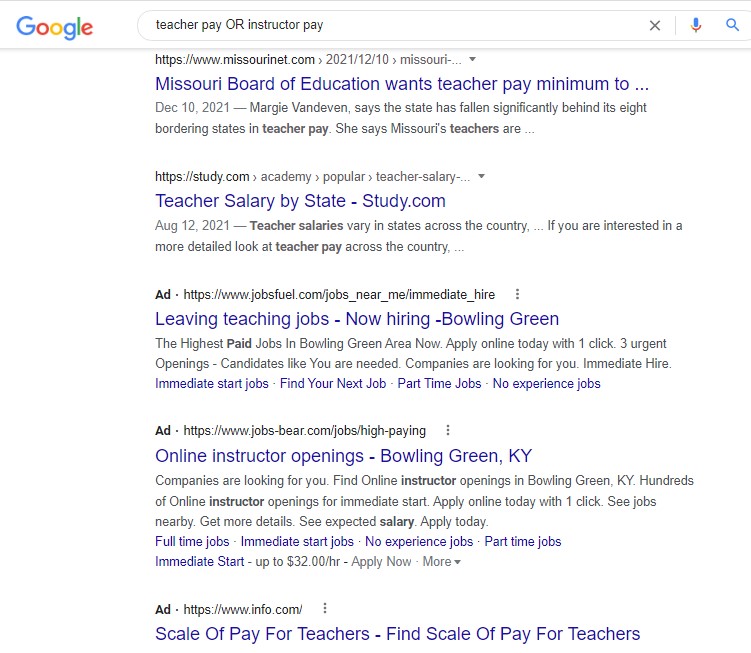Open Scale Of Pay For Teachers ad
751x653 pixels.
click(x=397, y=634)
